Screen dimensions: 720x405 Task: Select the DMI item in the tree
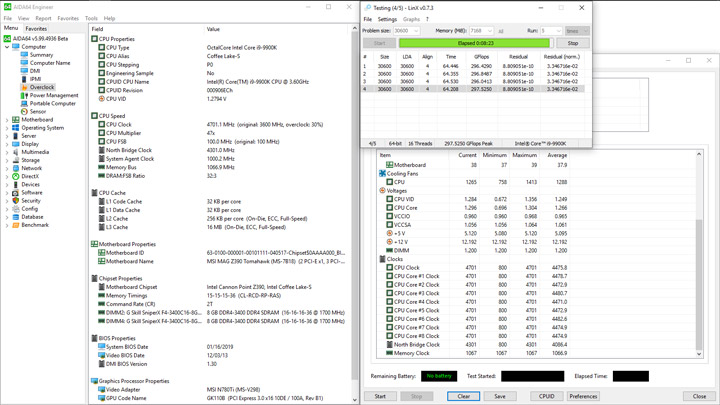[x=35, y=71]
